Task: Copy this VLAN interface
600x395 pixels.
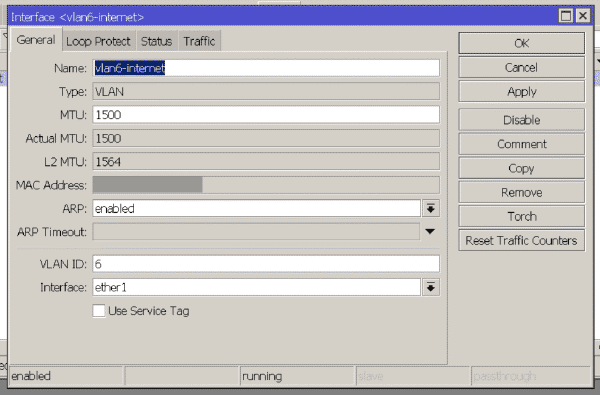Action: pos(522,168)
